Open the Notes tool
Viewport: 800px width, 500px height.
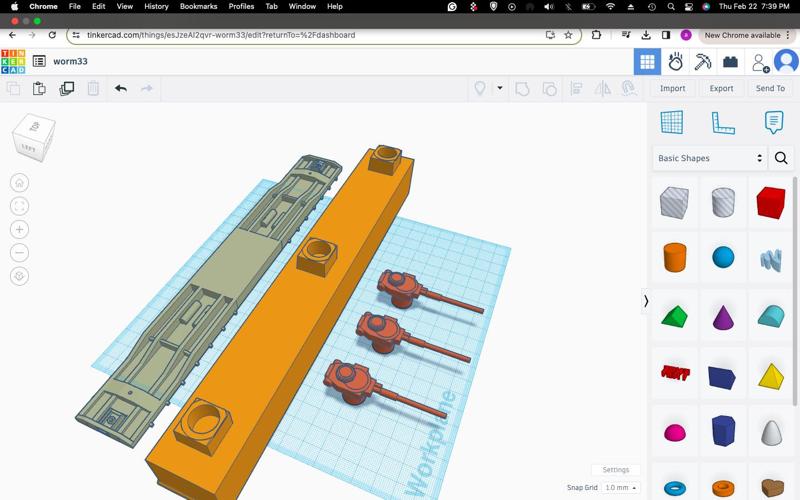(773, 123)
